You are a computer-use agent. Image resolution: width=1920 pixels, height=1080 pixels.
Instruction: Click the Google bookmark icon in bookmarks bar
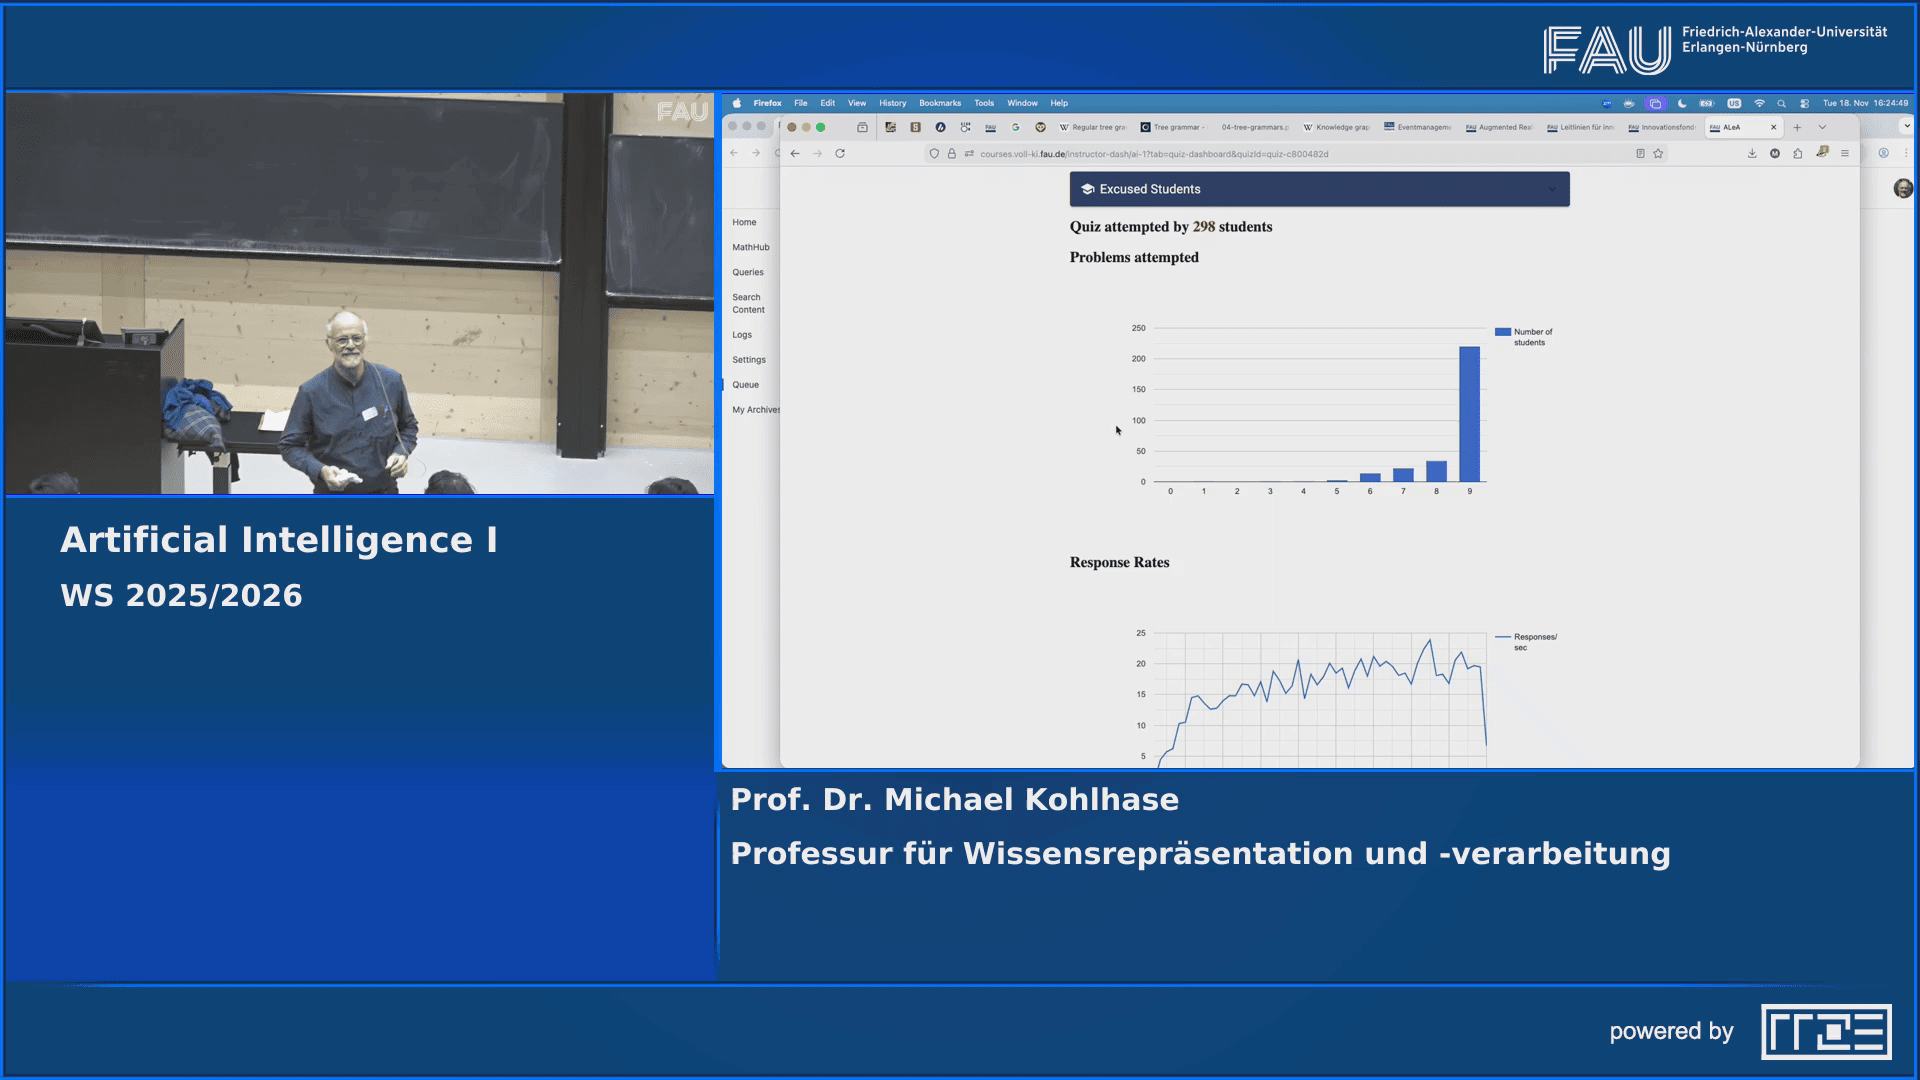(x=1016, y=128)
